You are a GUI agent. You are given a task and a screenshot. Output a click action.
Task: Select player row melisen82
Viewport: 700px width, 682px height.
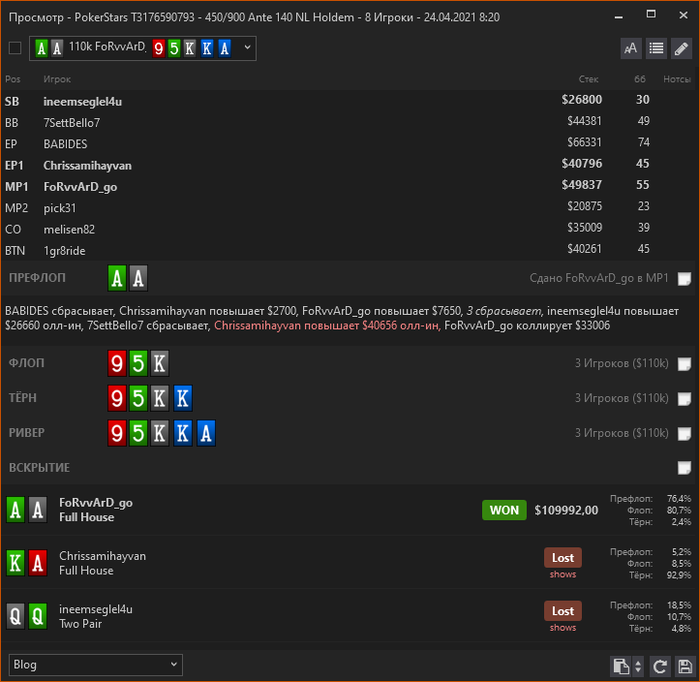tap(350, 229)
